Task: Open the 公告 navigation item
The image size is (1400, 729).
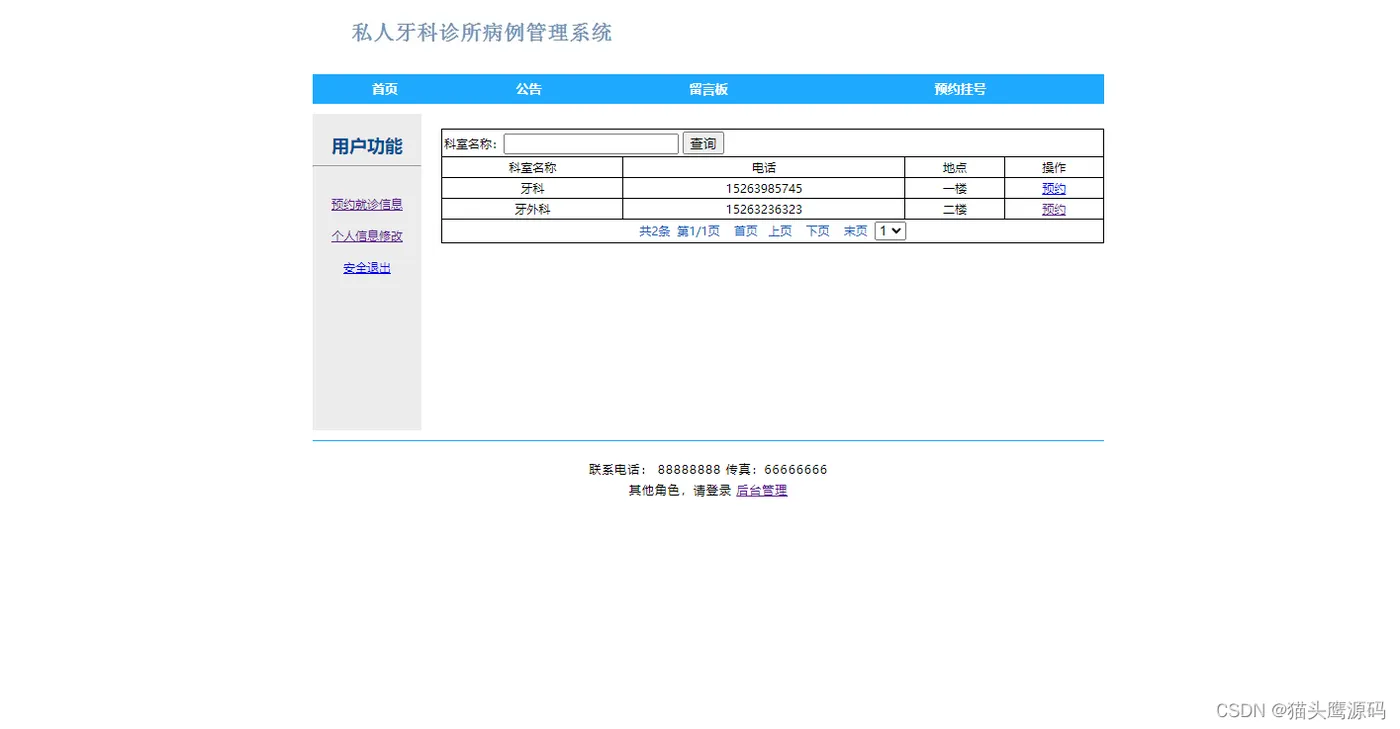Action: point(529,89)
